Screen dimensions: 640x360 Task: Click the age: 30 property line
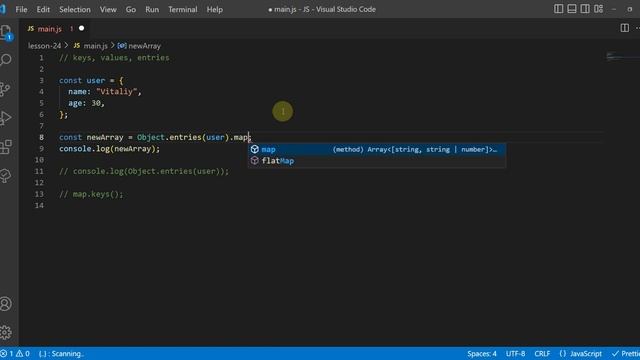click(x=86, y=103)
